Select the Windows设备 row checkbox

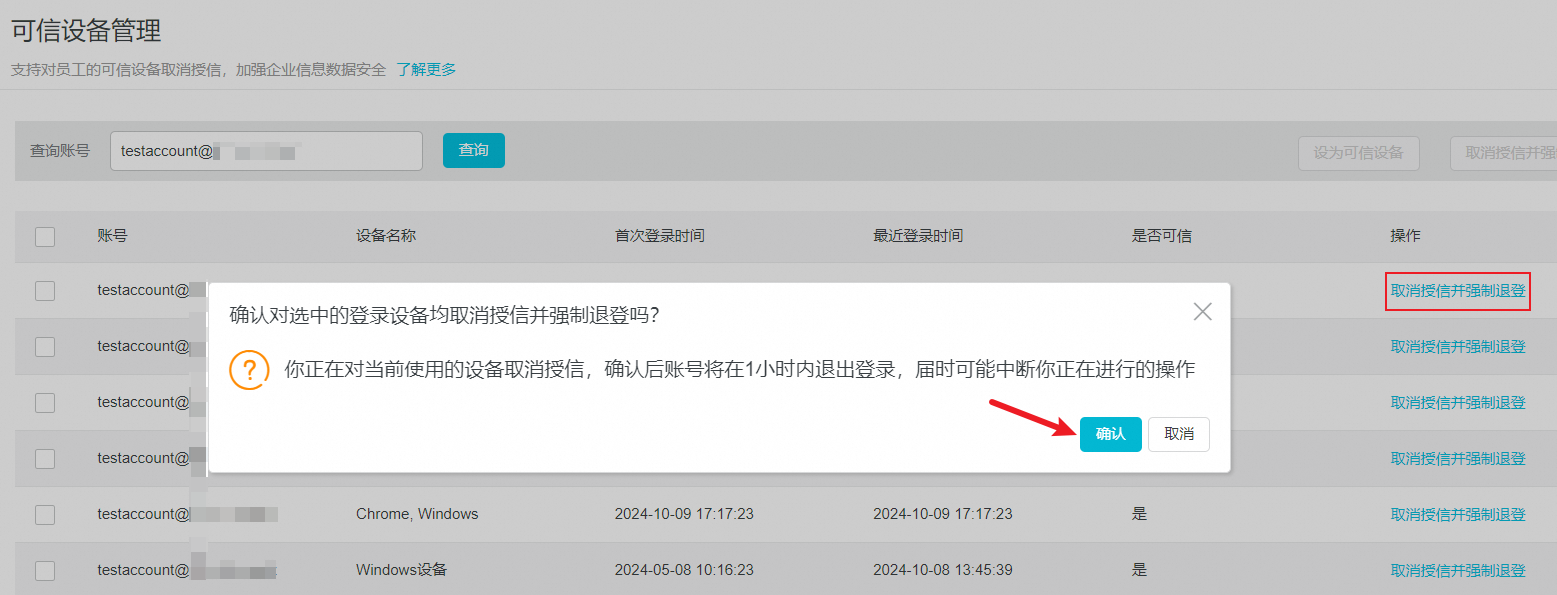[45, 571]
